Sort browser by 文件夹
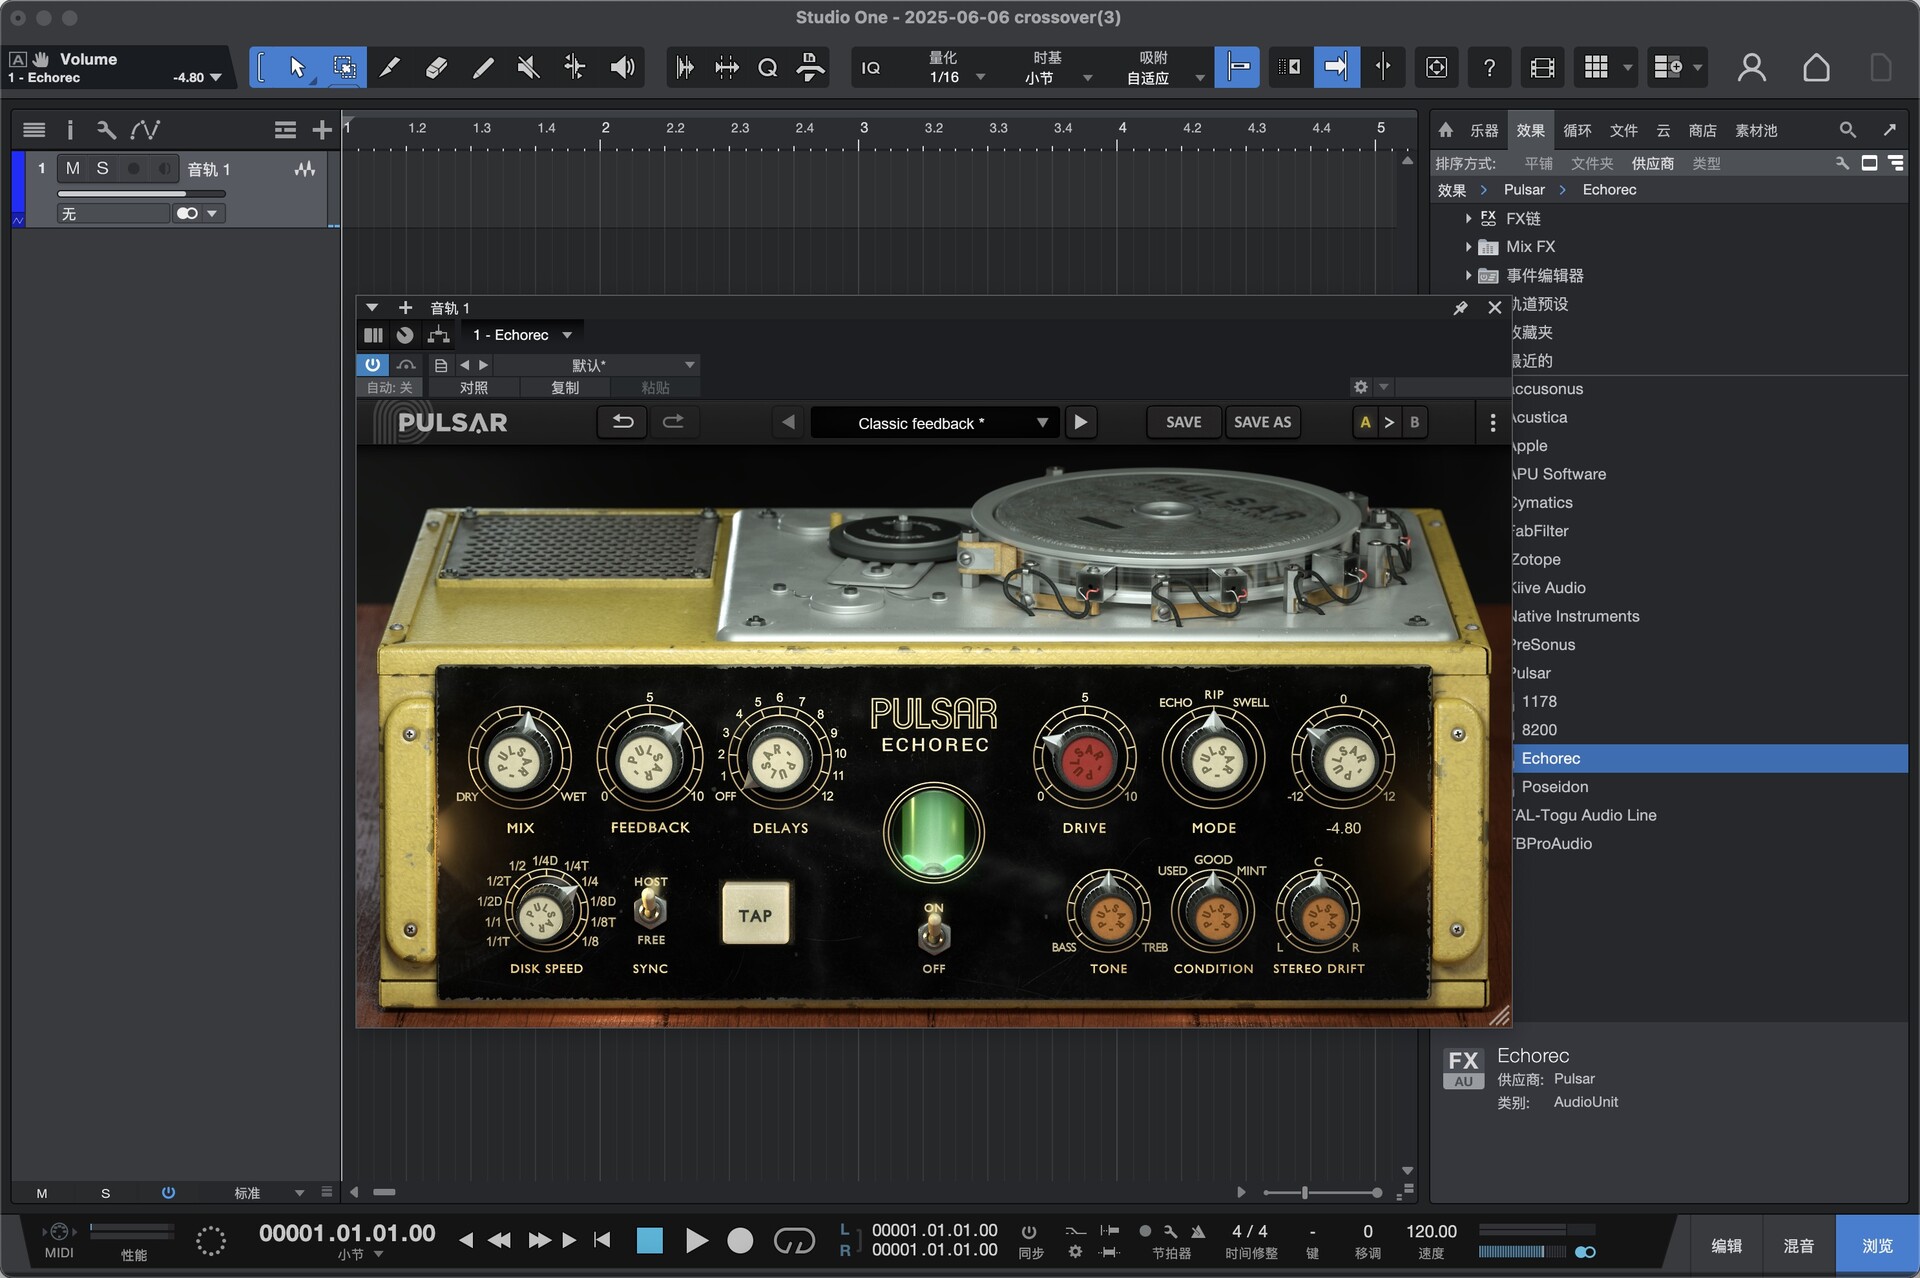 [1591, 163]
